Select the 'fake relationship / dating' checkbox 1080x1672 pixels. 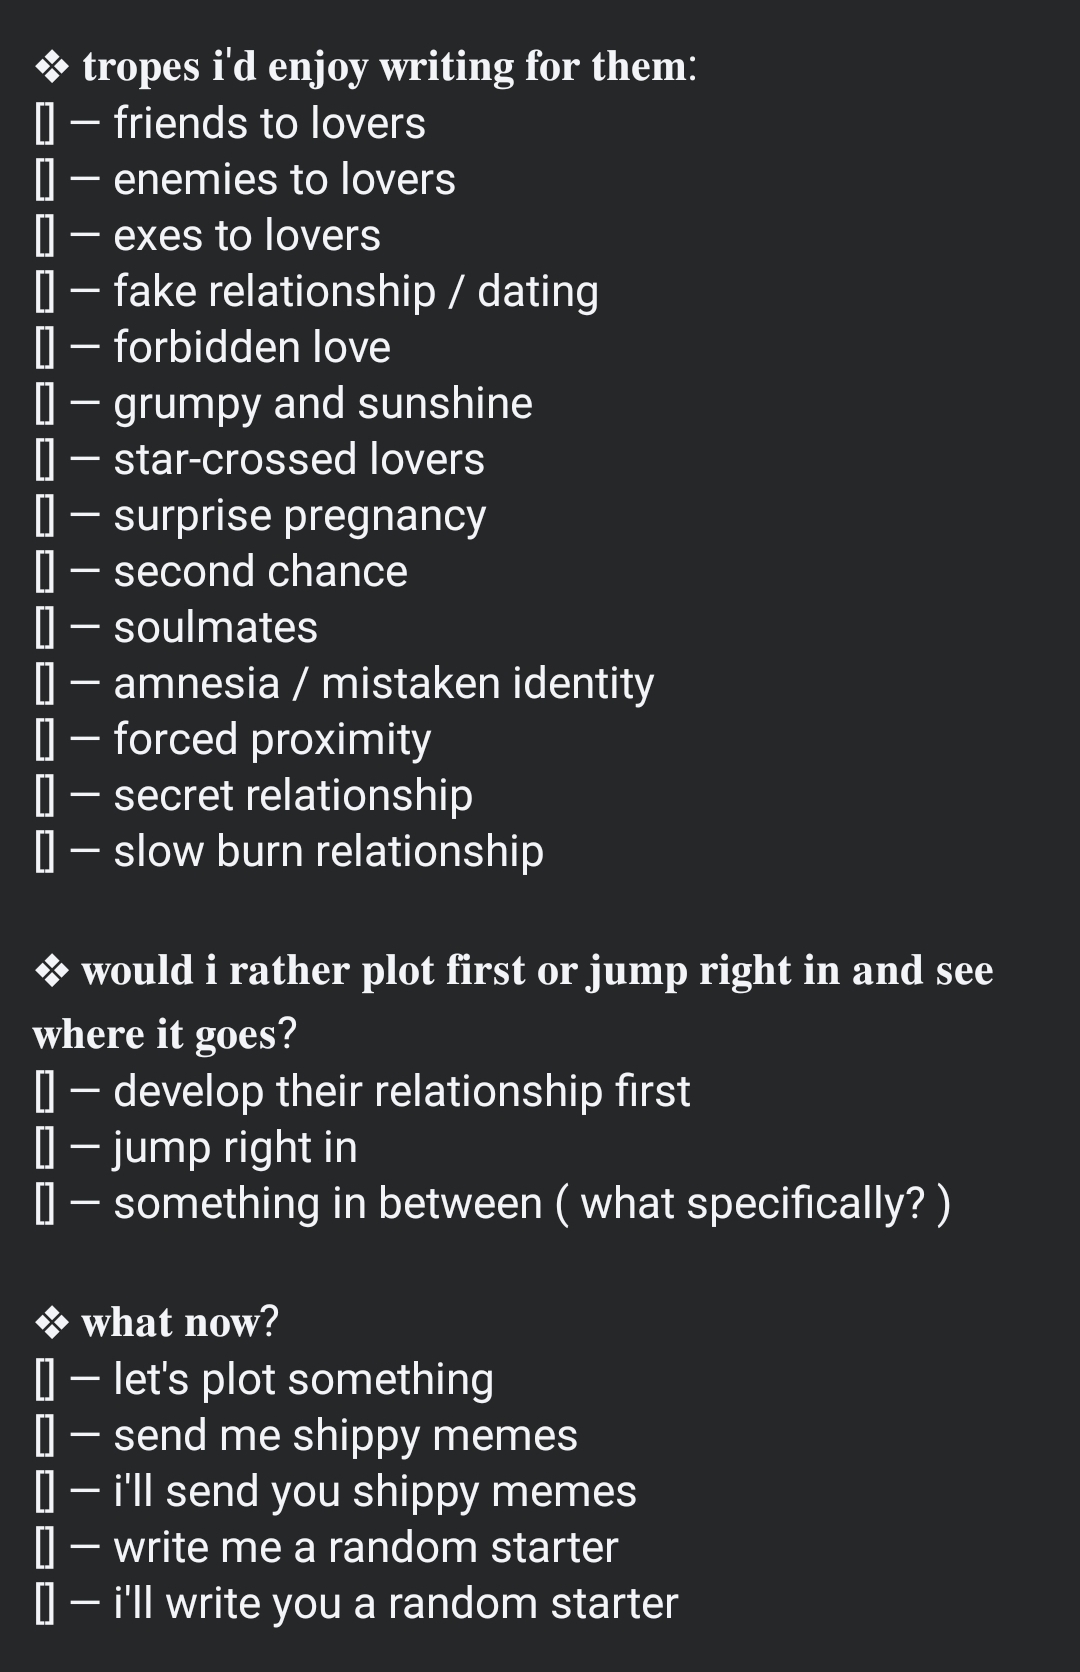point(45,293)
